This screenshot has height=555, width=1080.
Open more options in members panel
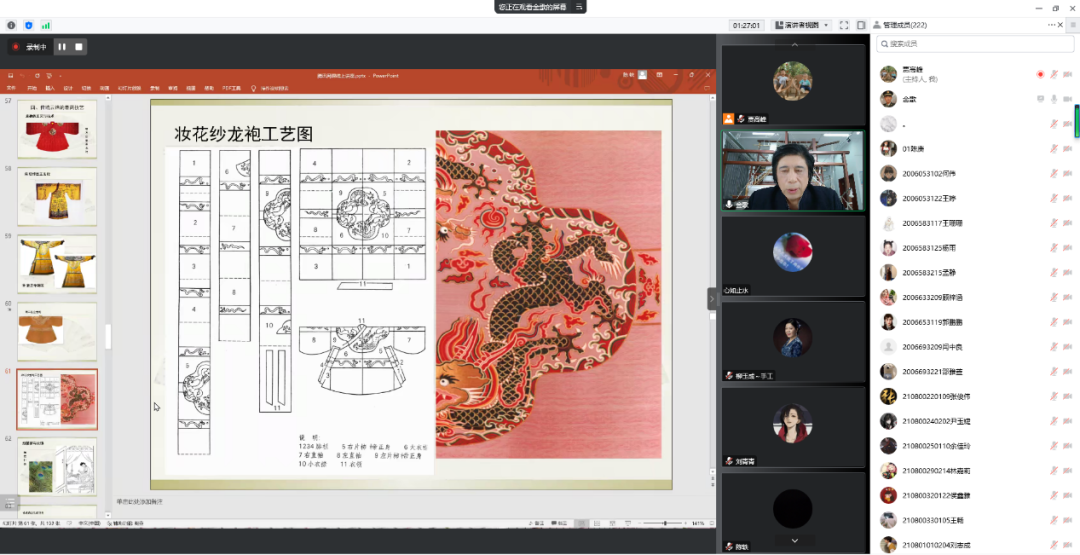(1052, 25)
